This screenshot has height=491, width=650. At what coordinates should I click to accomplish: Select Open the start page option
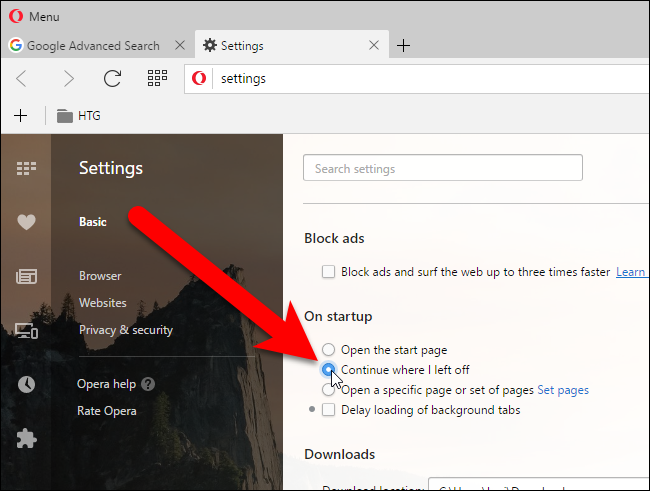(x=328, y=350)
